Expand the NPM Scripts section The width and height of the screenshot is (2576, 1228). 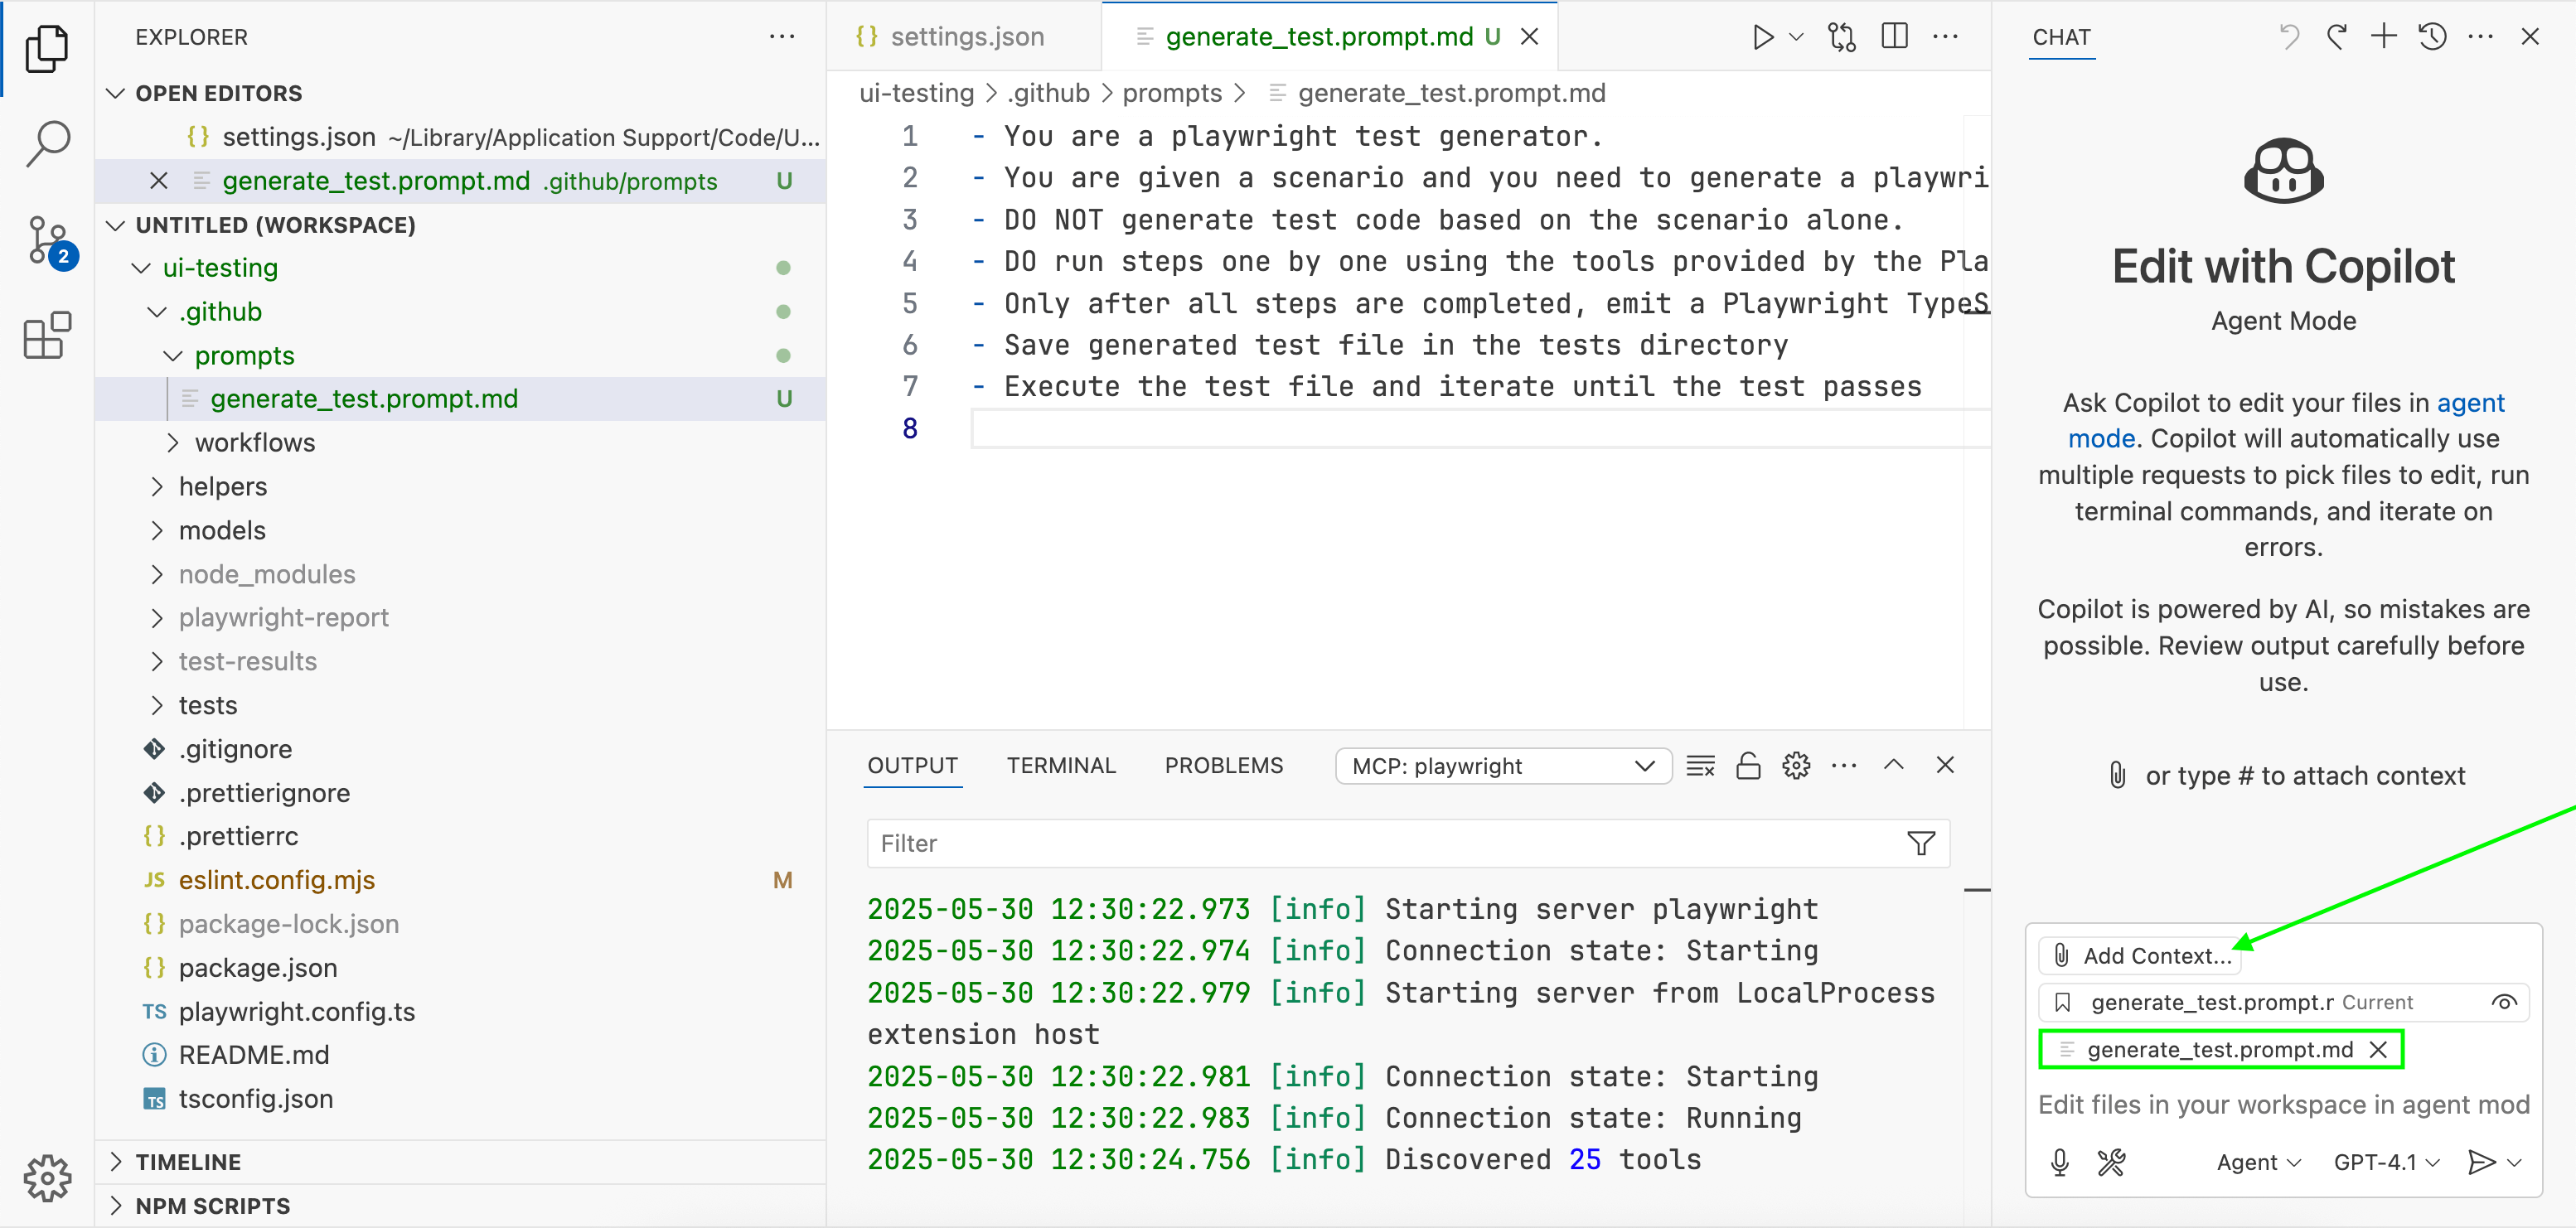[116, 1206]
